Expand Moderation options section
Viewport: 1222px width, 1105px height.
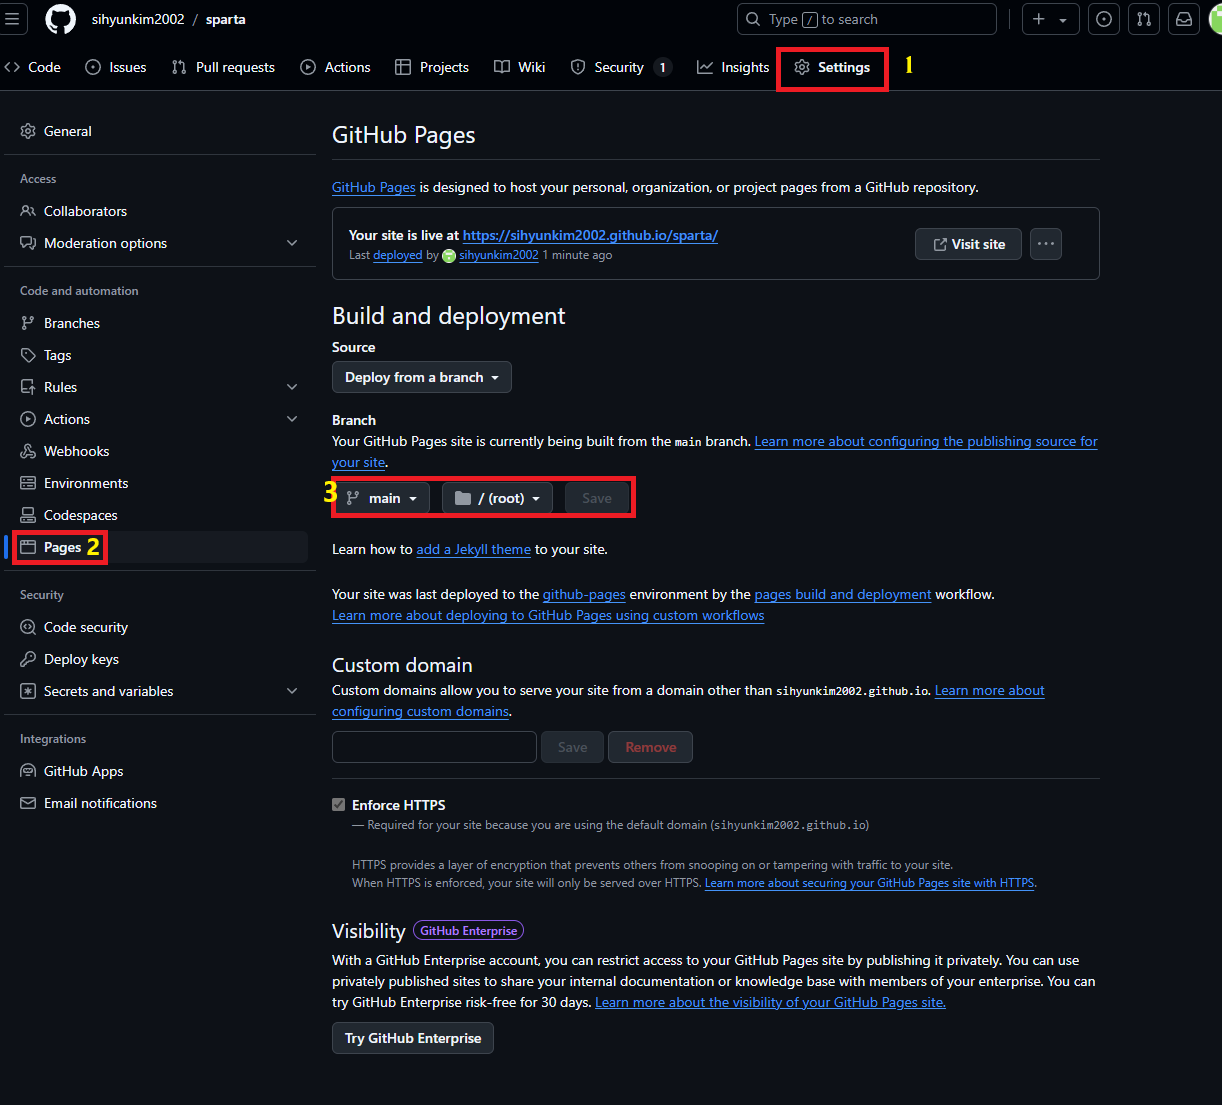[160, 243]
